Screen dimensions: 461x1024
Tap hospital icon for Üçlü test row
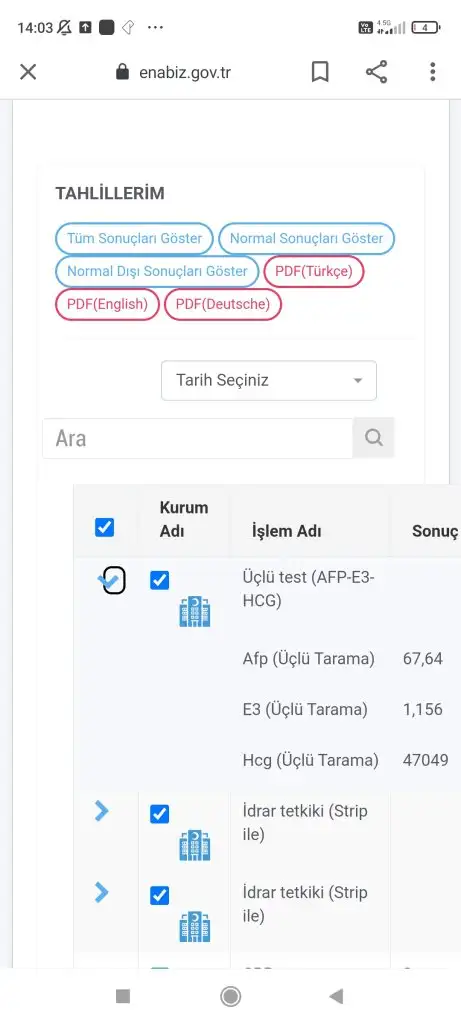(195, 611)
